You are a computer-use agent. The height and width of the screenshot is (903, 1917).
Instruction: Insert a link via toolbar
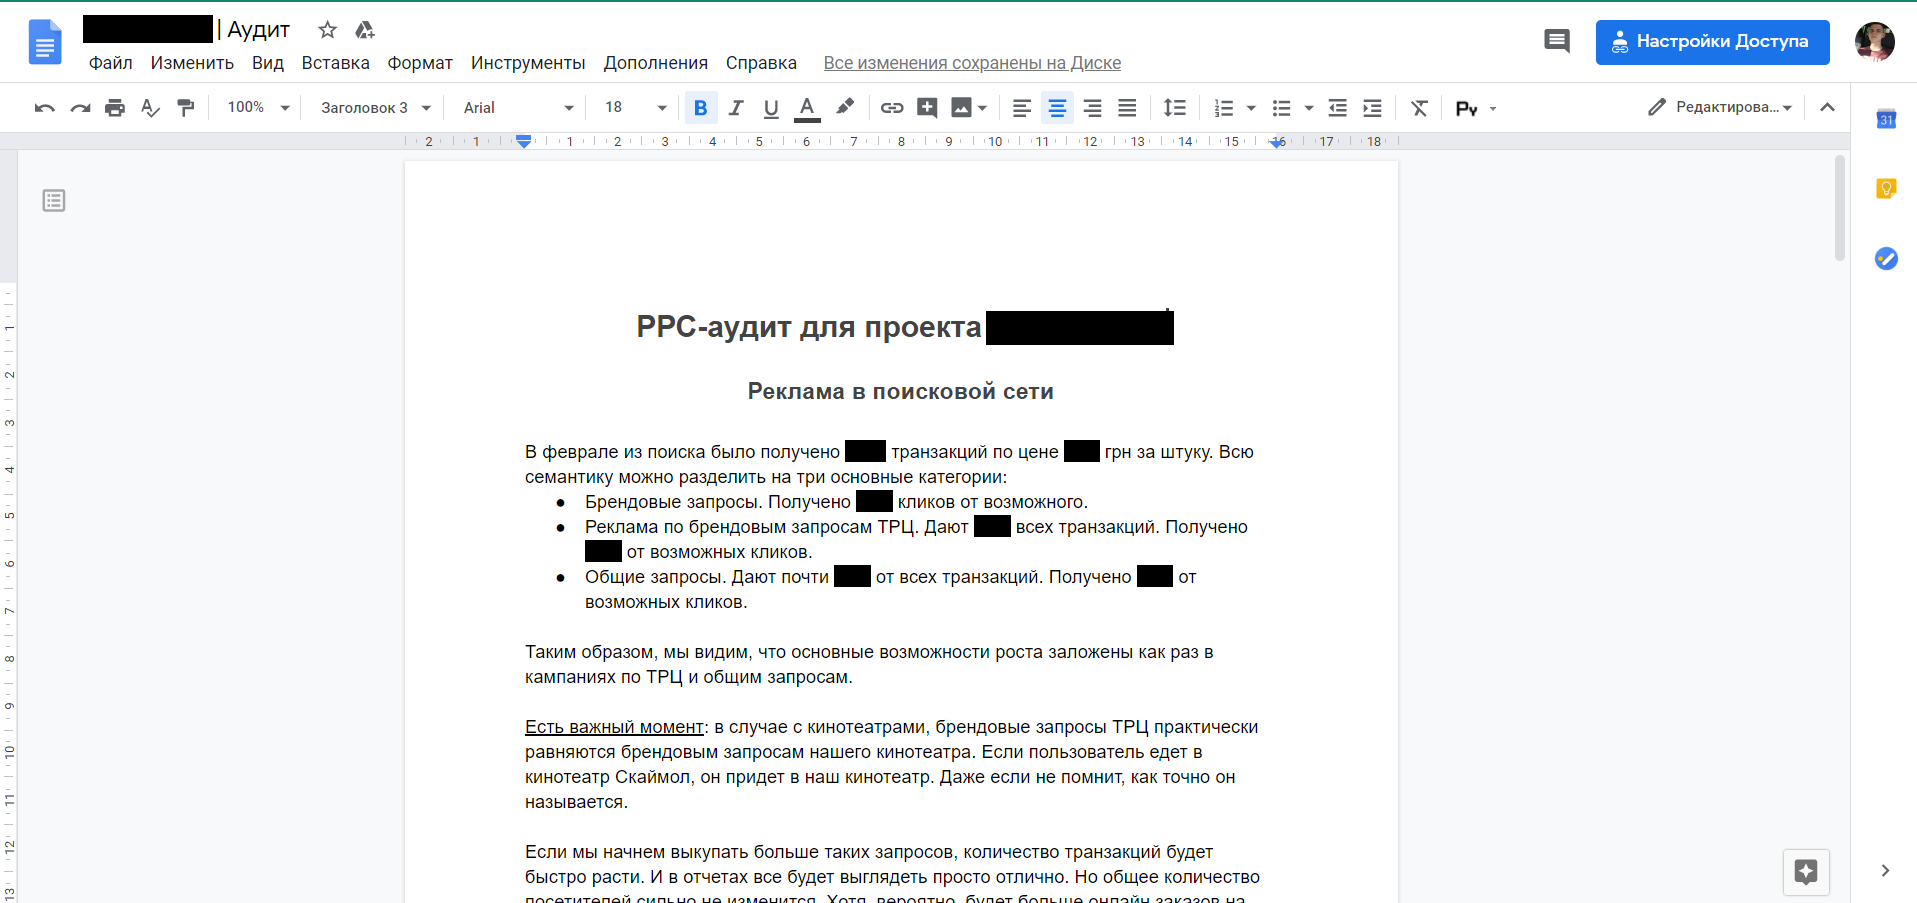tap(892, 108)
